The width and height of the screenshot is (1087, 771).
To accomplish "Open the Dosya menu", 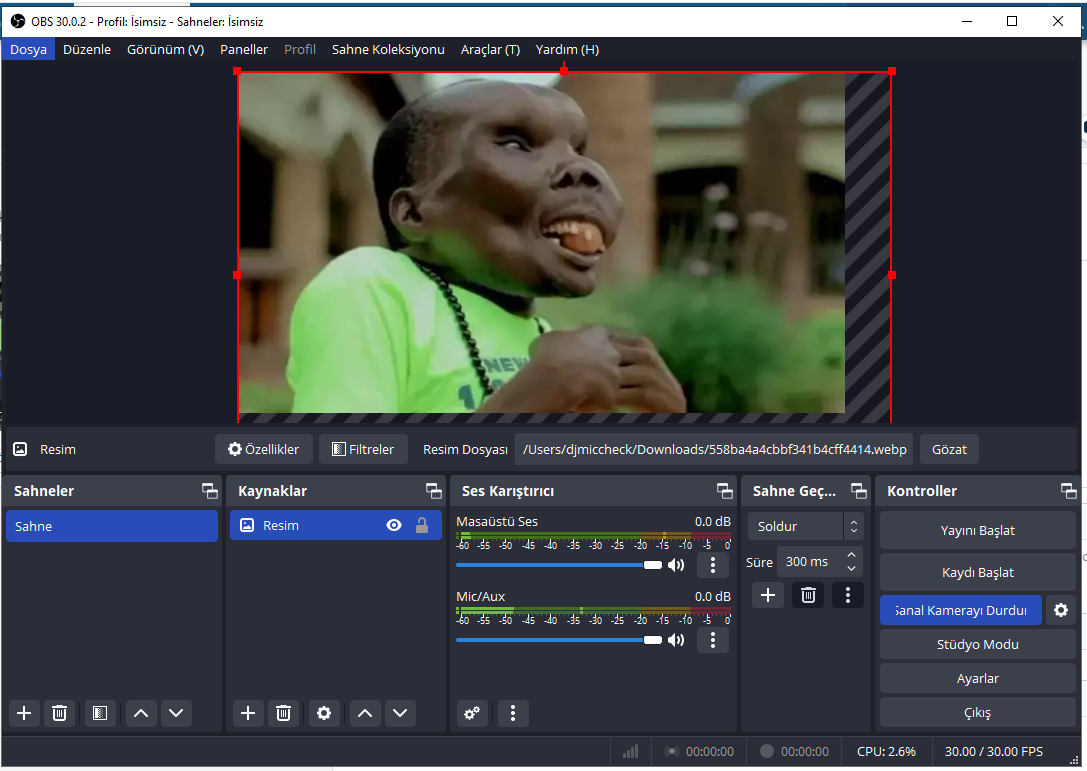I will 28,49.
